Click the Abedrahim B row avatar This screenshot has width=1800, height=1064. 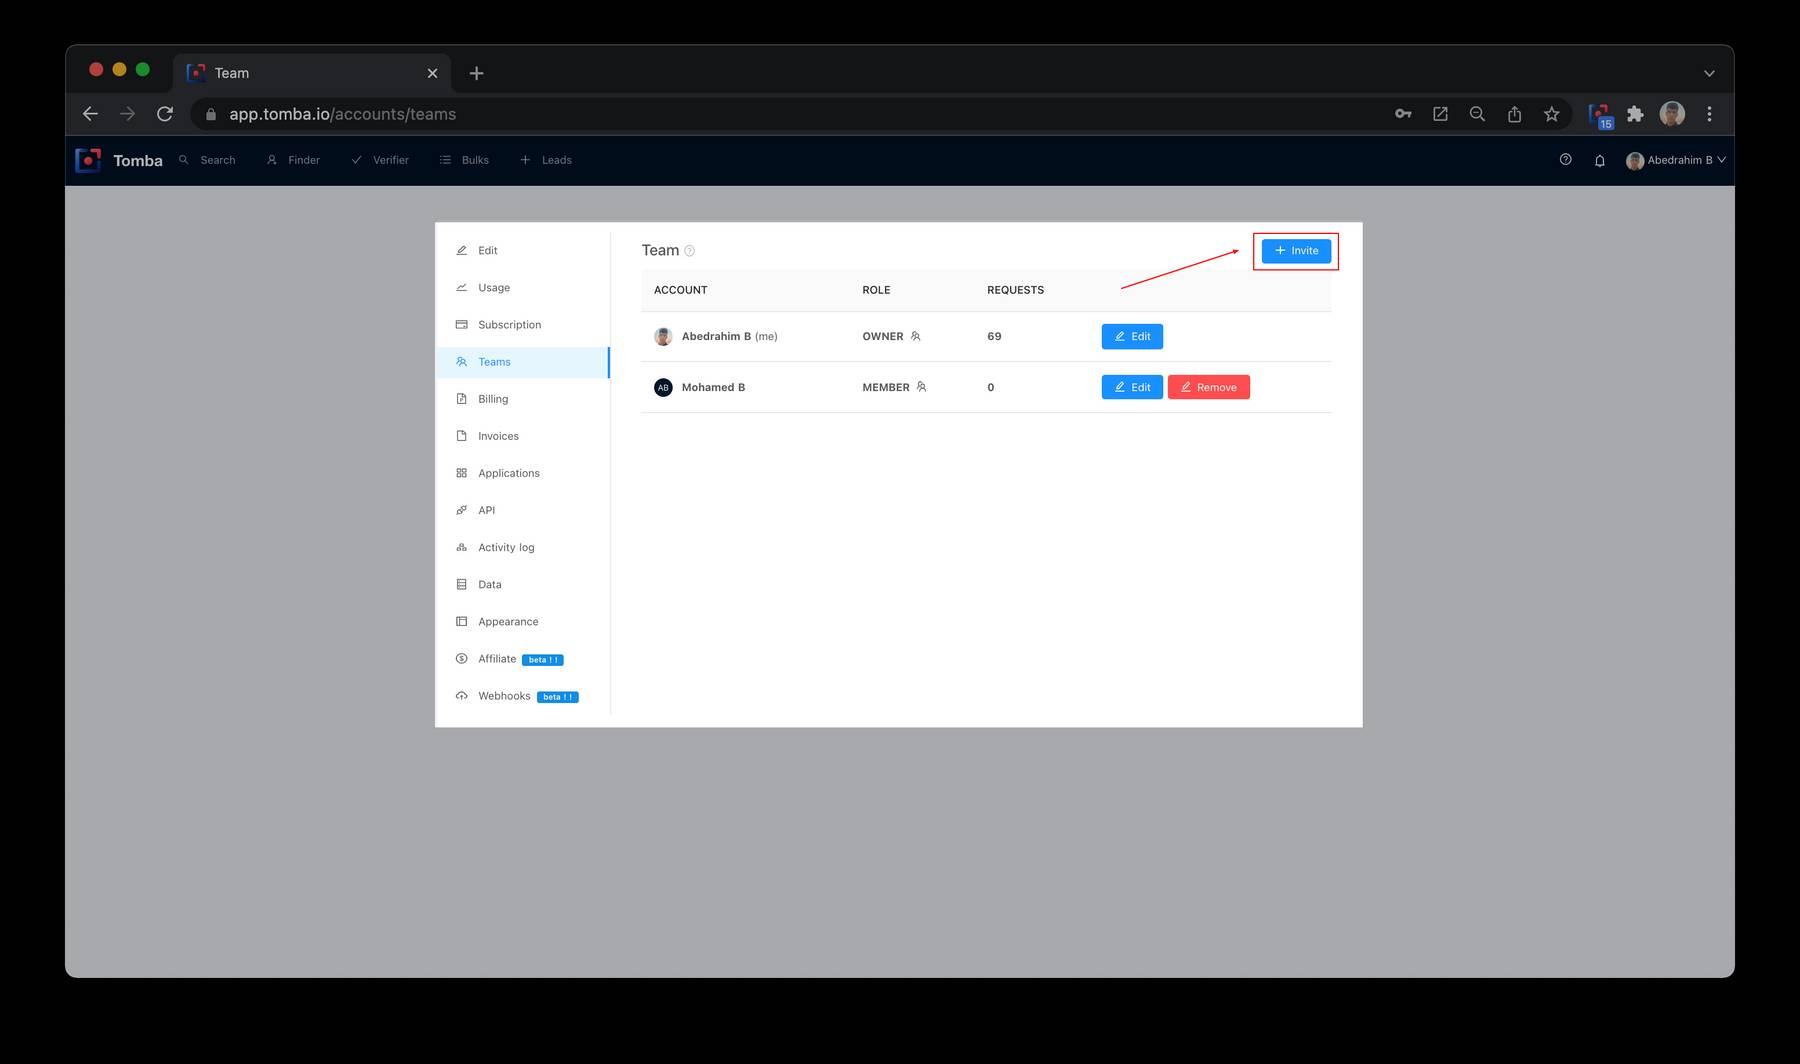pos(663,337)
